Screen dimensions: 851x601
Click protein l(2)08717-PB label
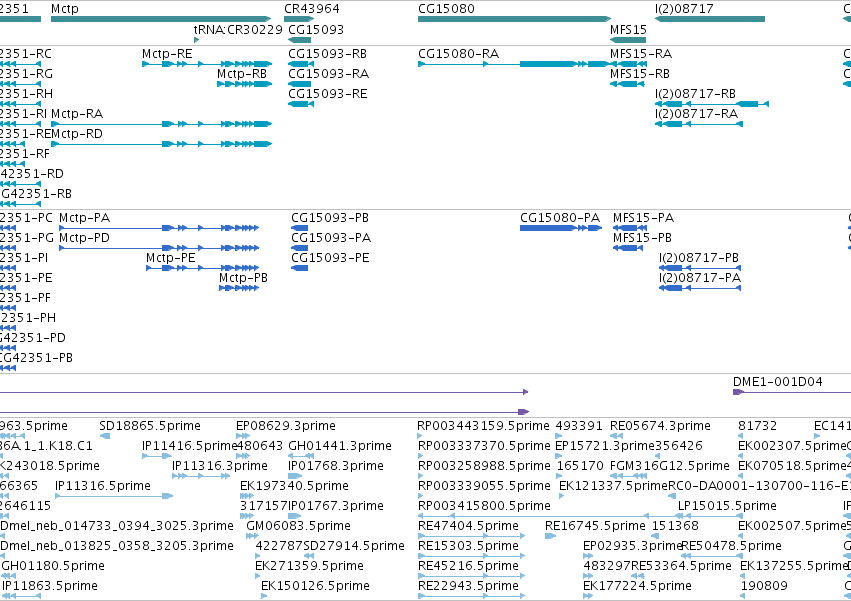coord(699,258)
